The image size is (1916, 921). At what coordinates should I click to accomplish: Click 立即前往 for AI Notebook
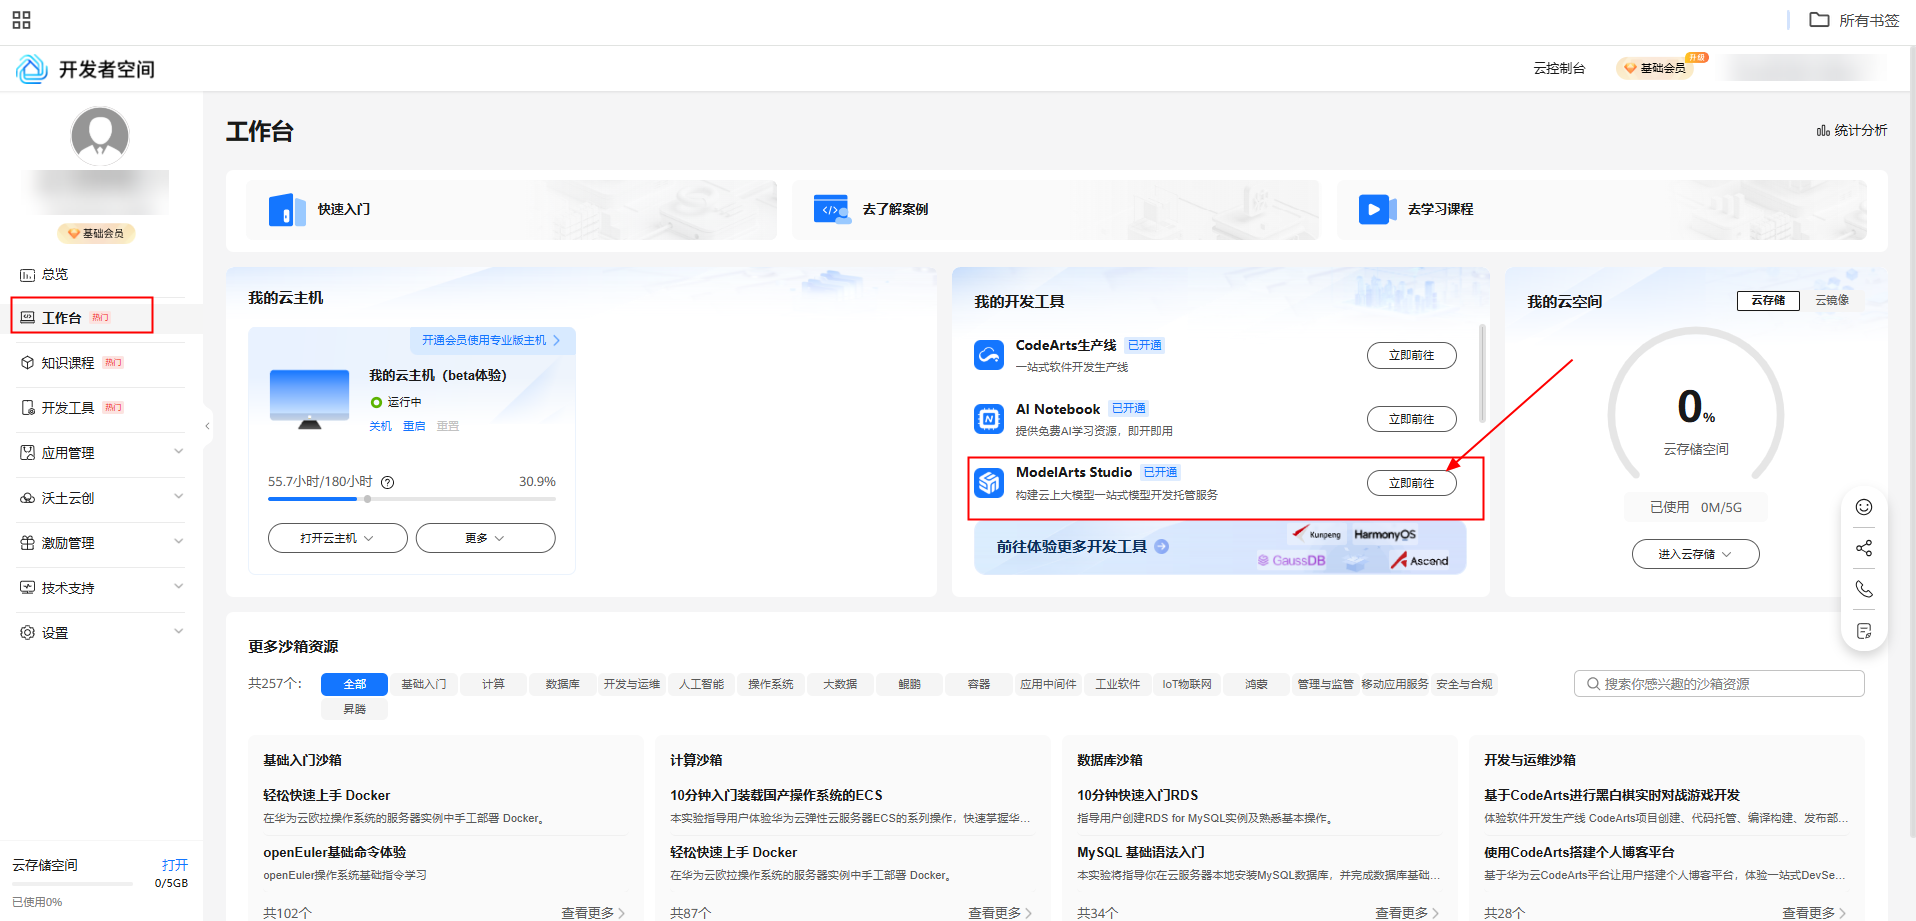click(1411, 419)
